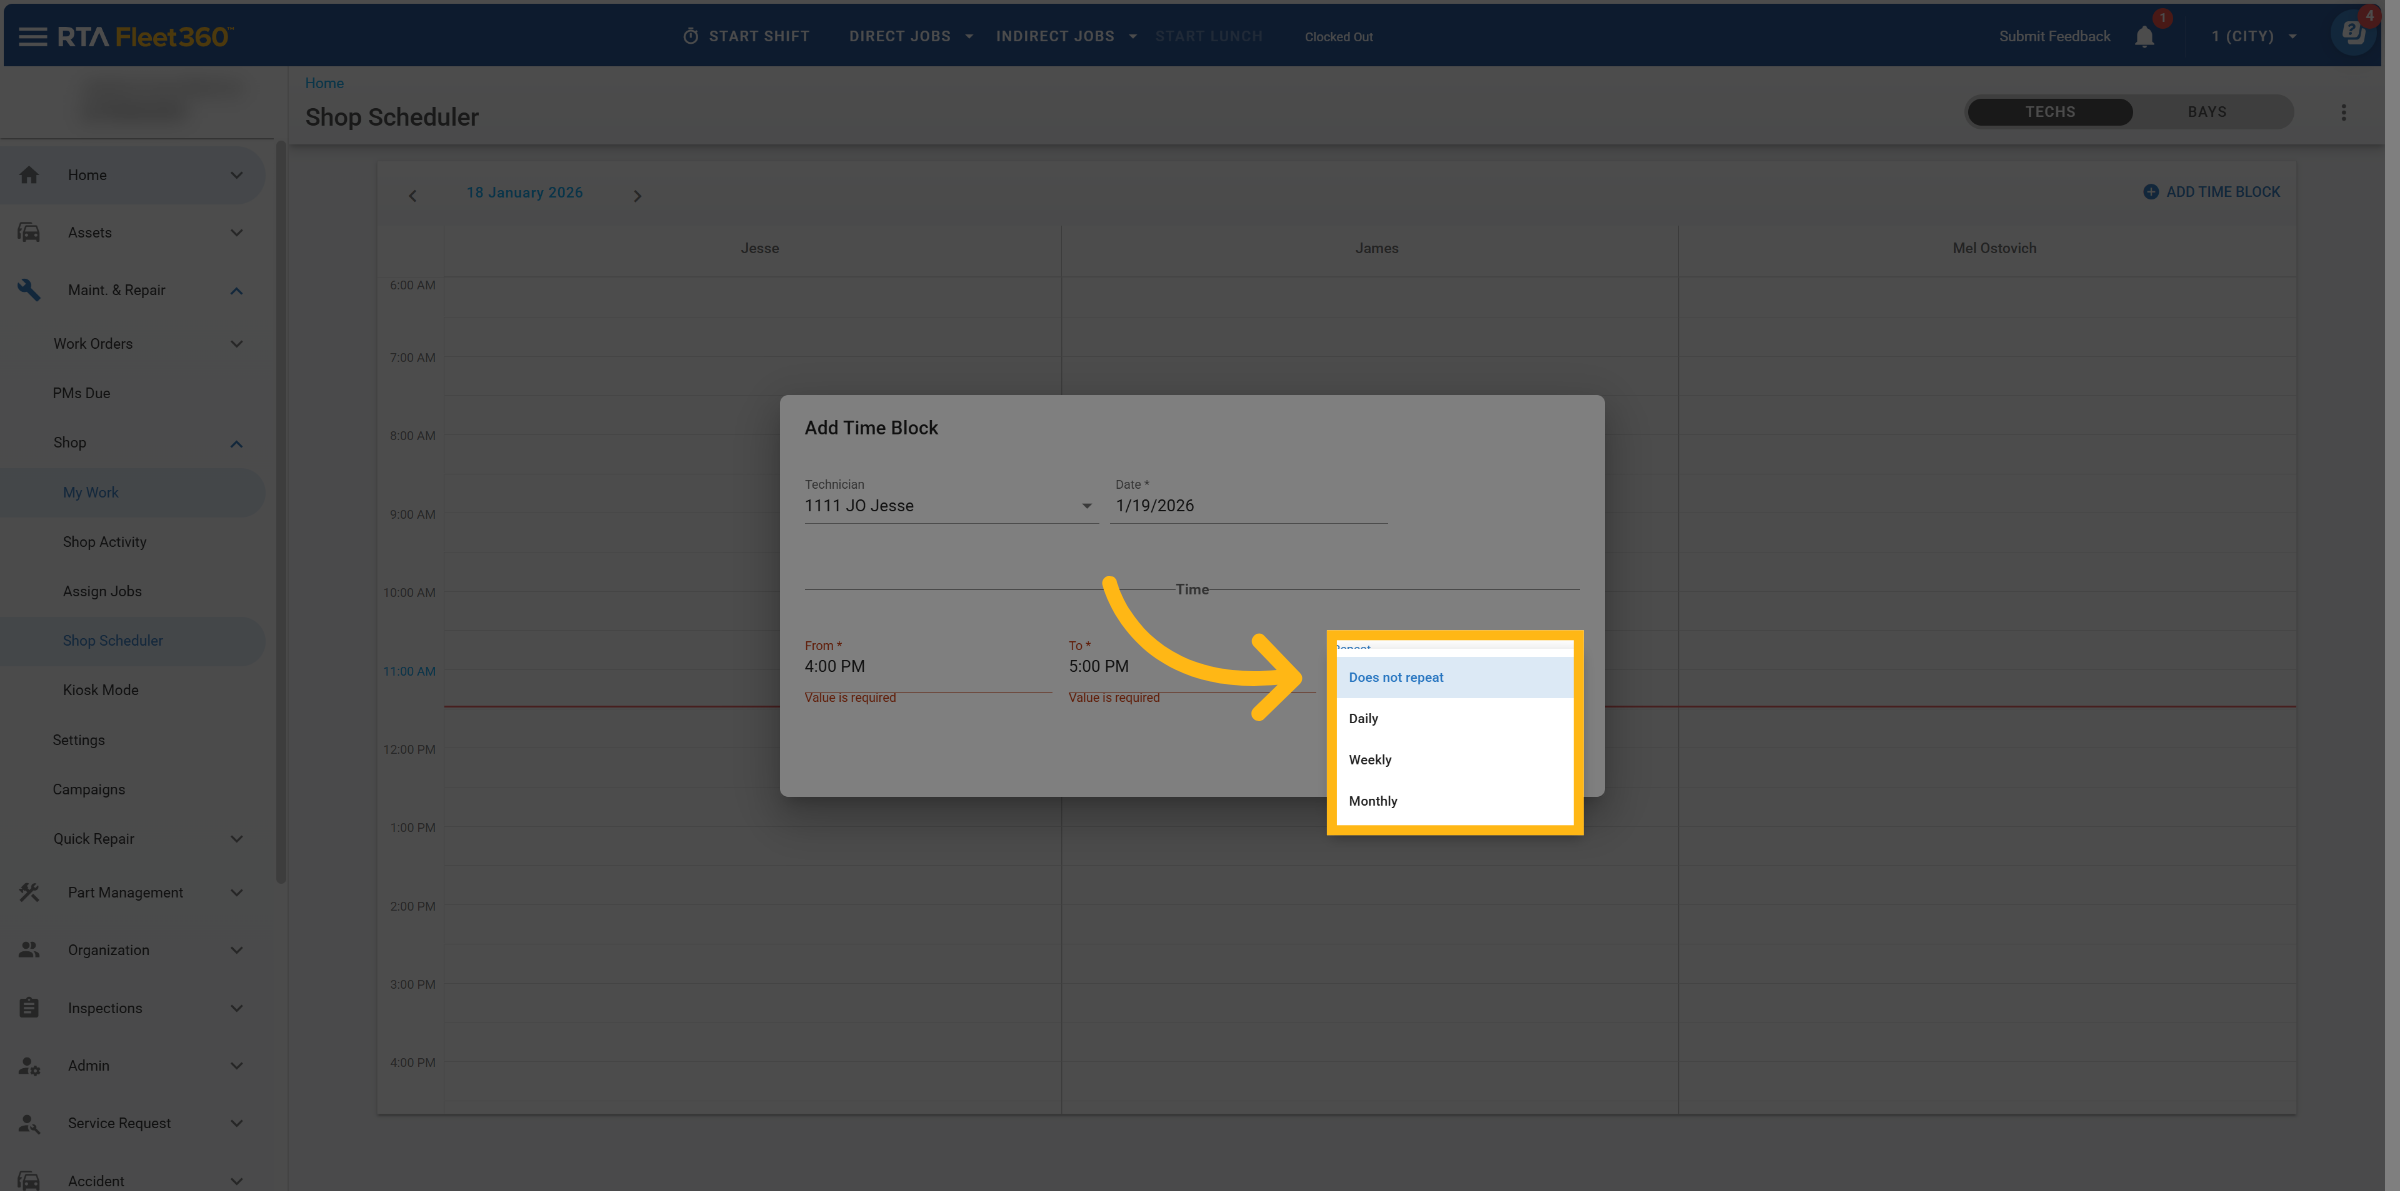Go to next day arrow
The image size is (2400, 1191).
pos(637,196)
